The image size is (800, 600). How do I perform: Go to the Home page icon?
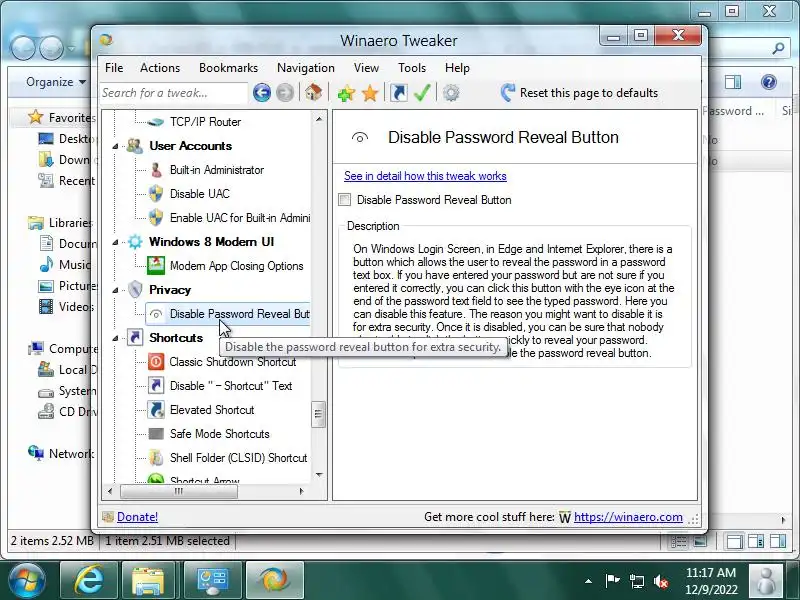click(313, 92)
